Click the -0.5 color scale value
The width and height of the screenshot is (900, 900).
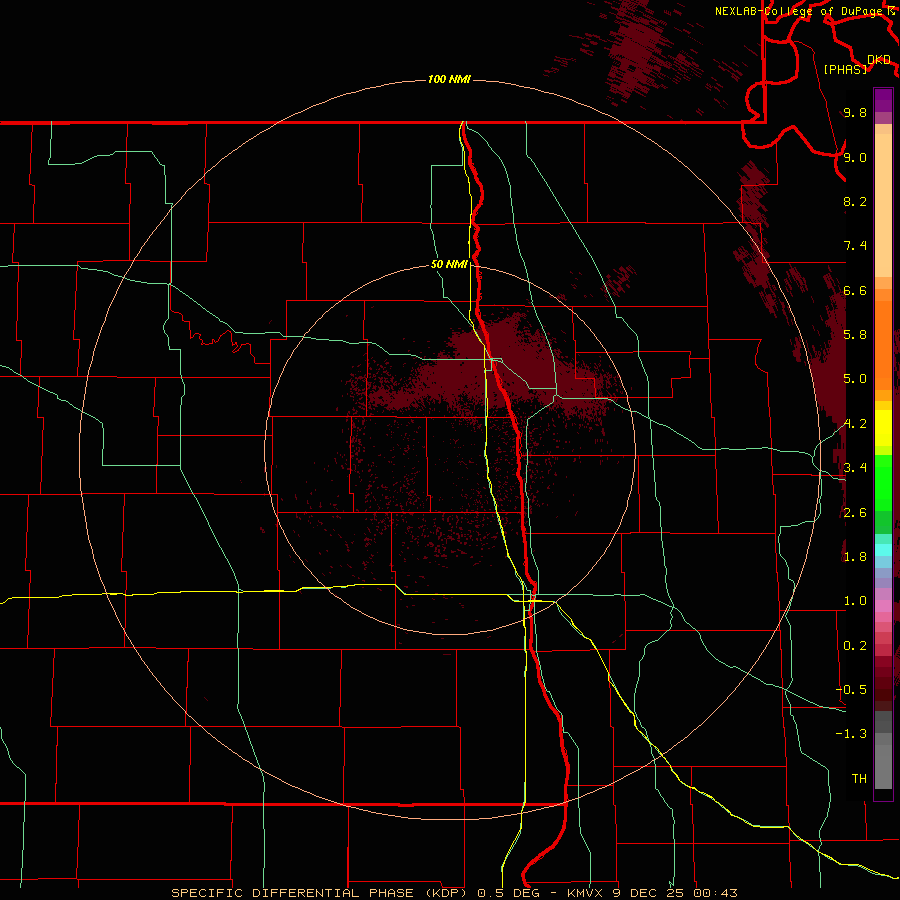(x=851, y=690)
